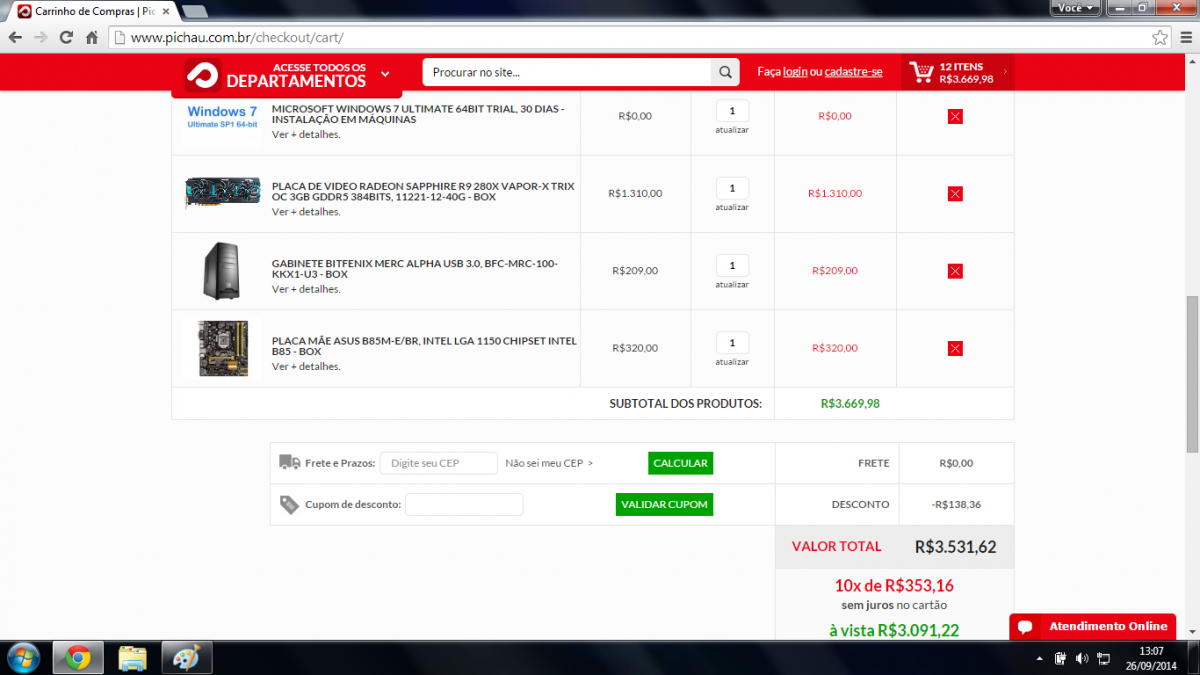Click atualizar under Windows 7 quantity

pos(732,130)
